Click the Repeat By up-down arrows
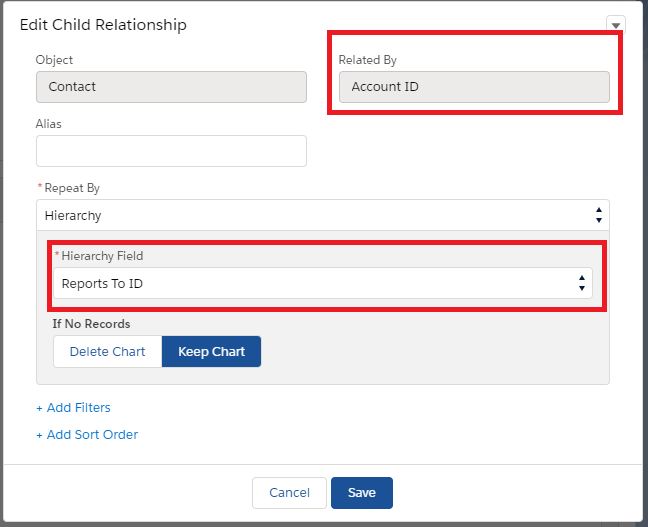This screenshot has height=527, width=648. coord(598,215)
